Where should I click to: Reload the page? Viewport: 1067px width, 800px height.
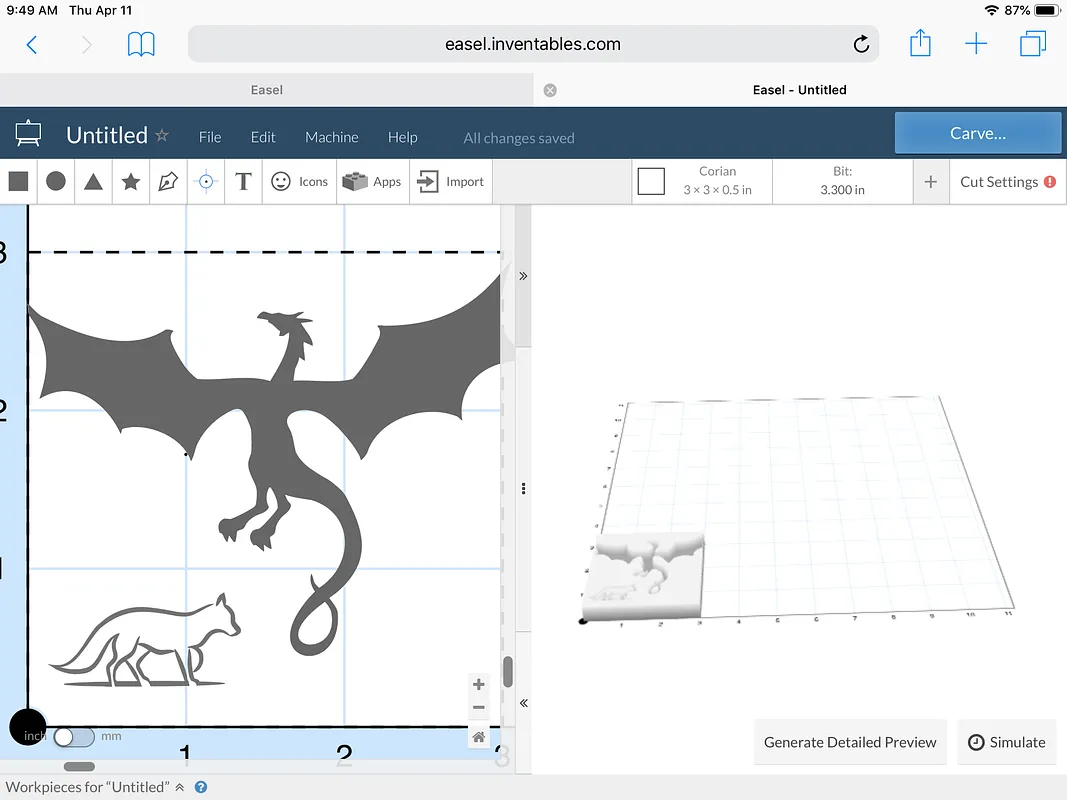pos(861,44)
